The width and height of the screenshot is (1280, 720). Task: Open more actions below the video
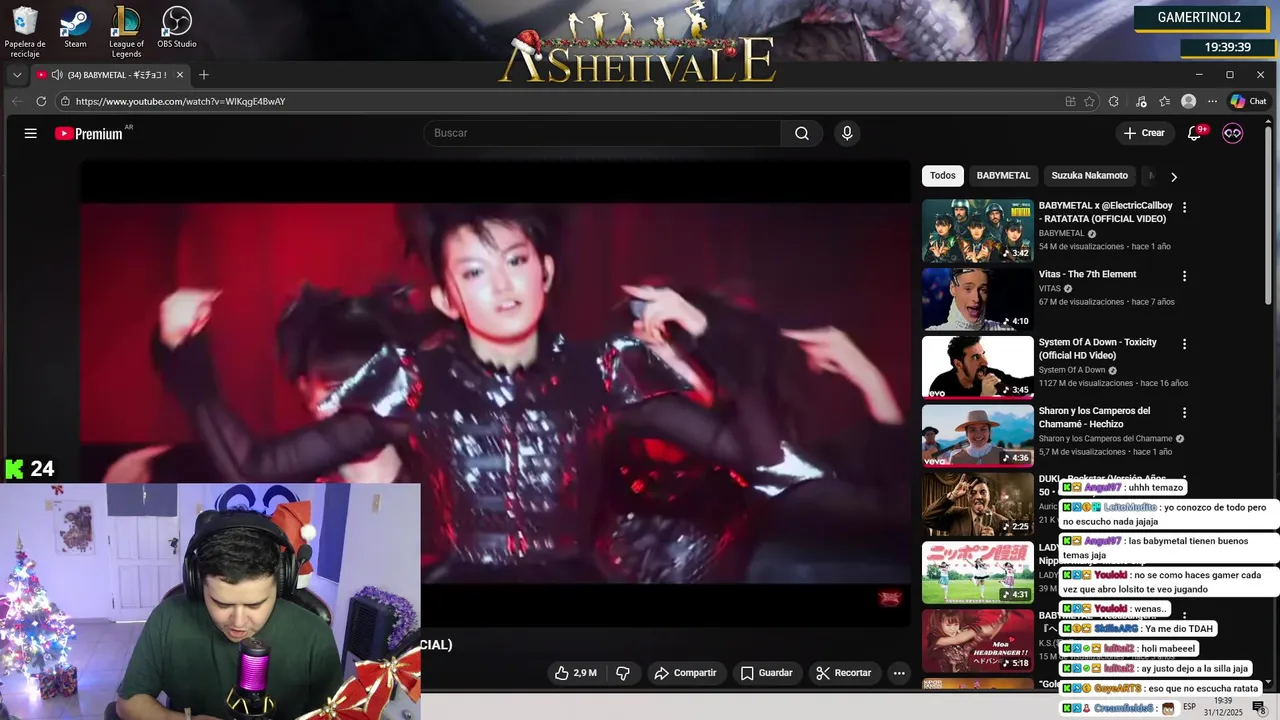(x=899, y=673)
